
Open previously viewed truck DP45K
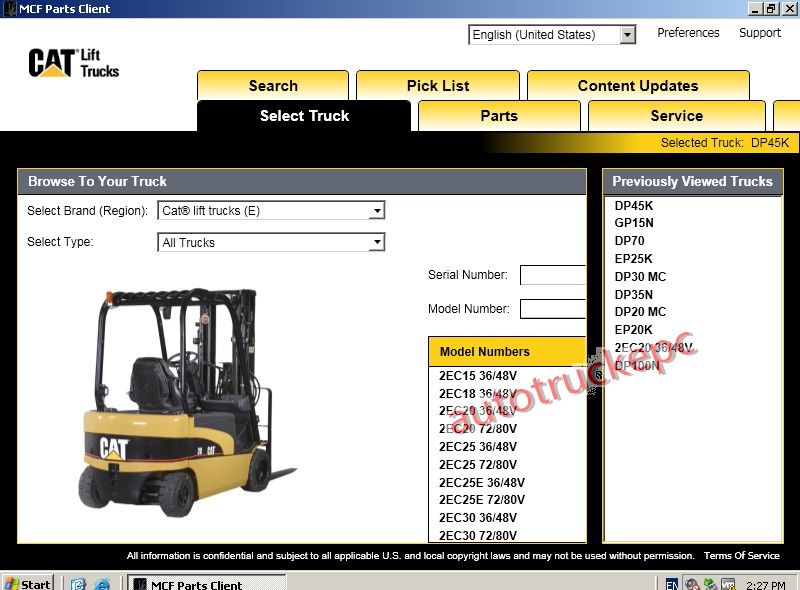(x=633, y=206)
